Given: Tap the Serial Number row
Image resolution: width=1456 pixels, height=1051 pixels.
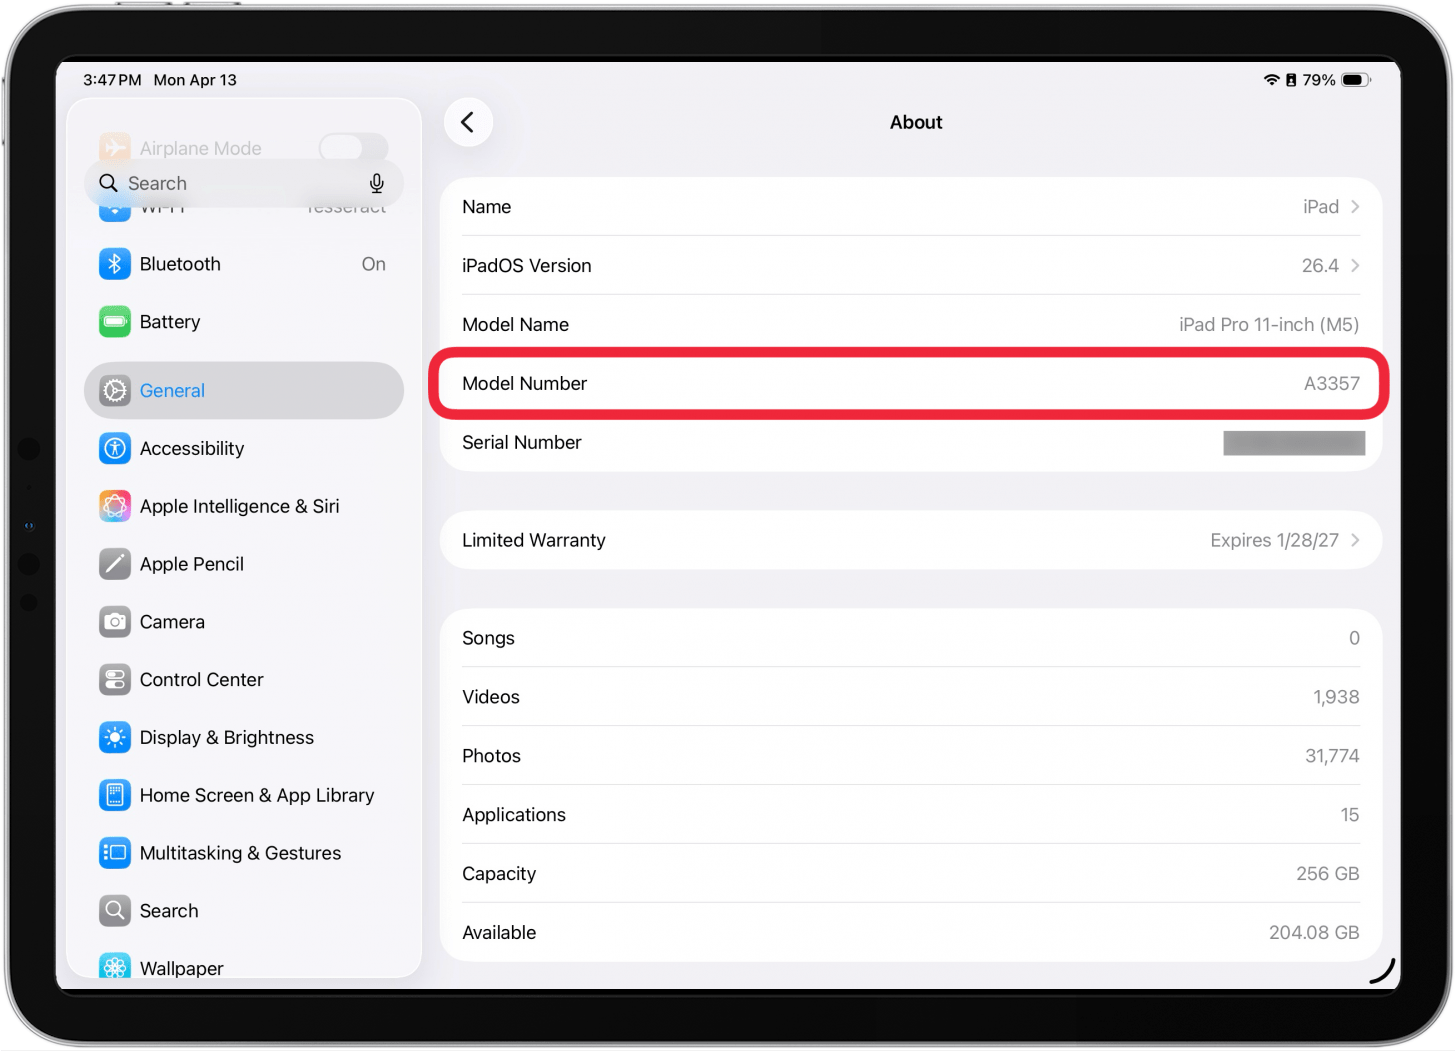Looking at the screenshot, I should tap(911, 443).
